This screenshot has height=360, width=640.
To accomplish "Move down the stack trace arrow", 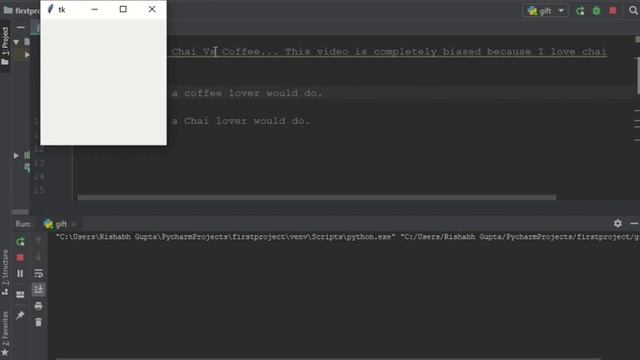I will point(38,257).
